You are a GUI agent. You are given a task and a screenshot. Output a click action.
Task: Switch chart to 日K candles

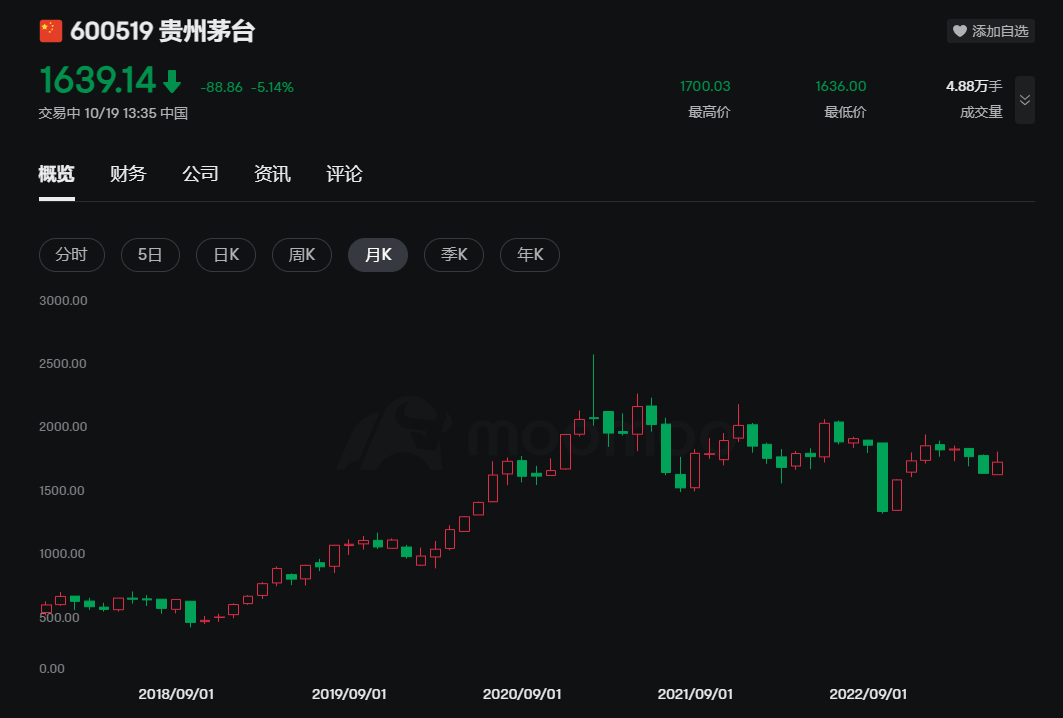[x=226, y=255]
